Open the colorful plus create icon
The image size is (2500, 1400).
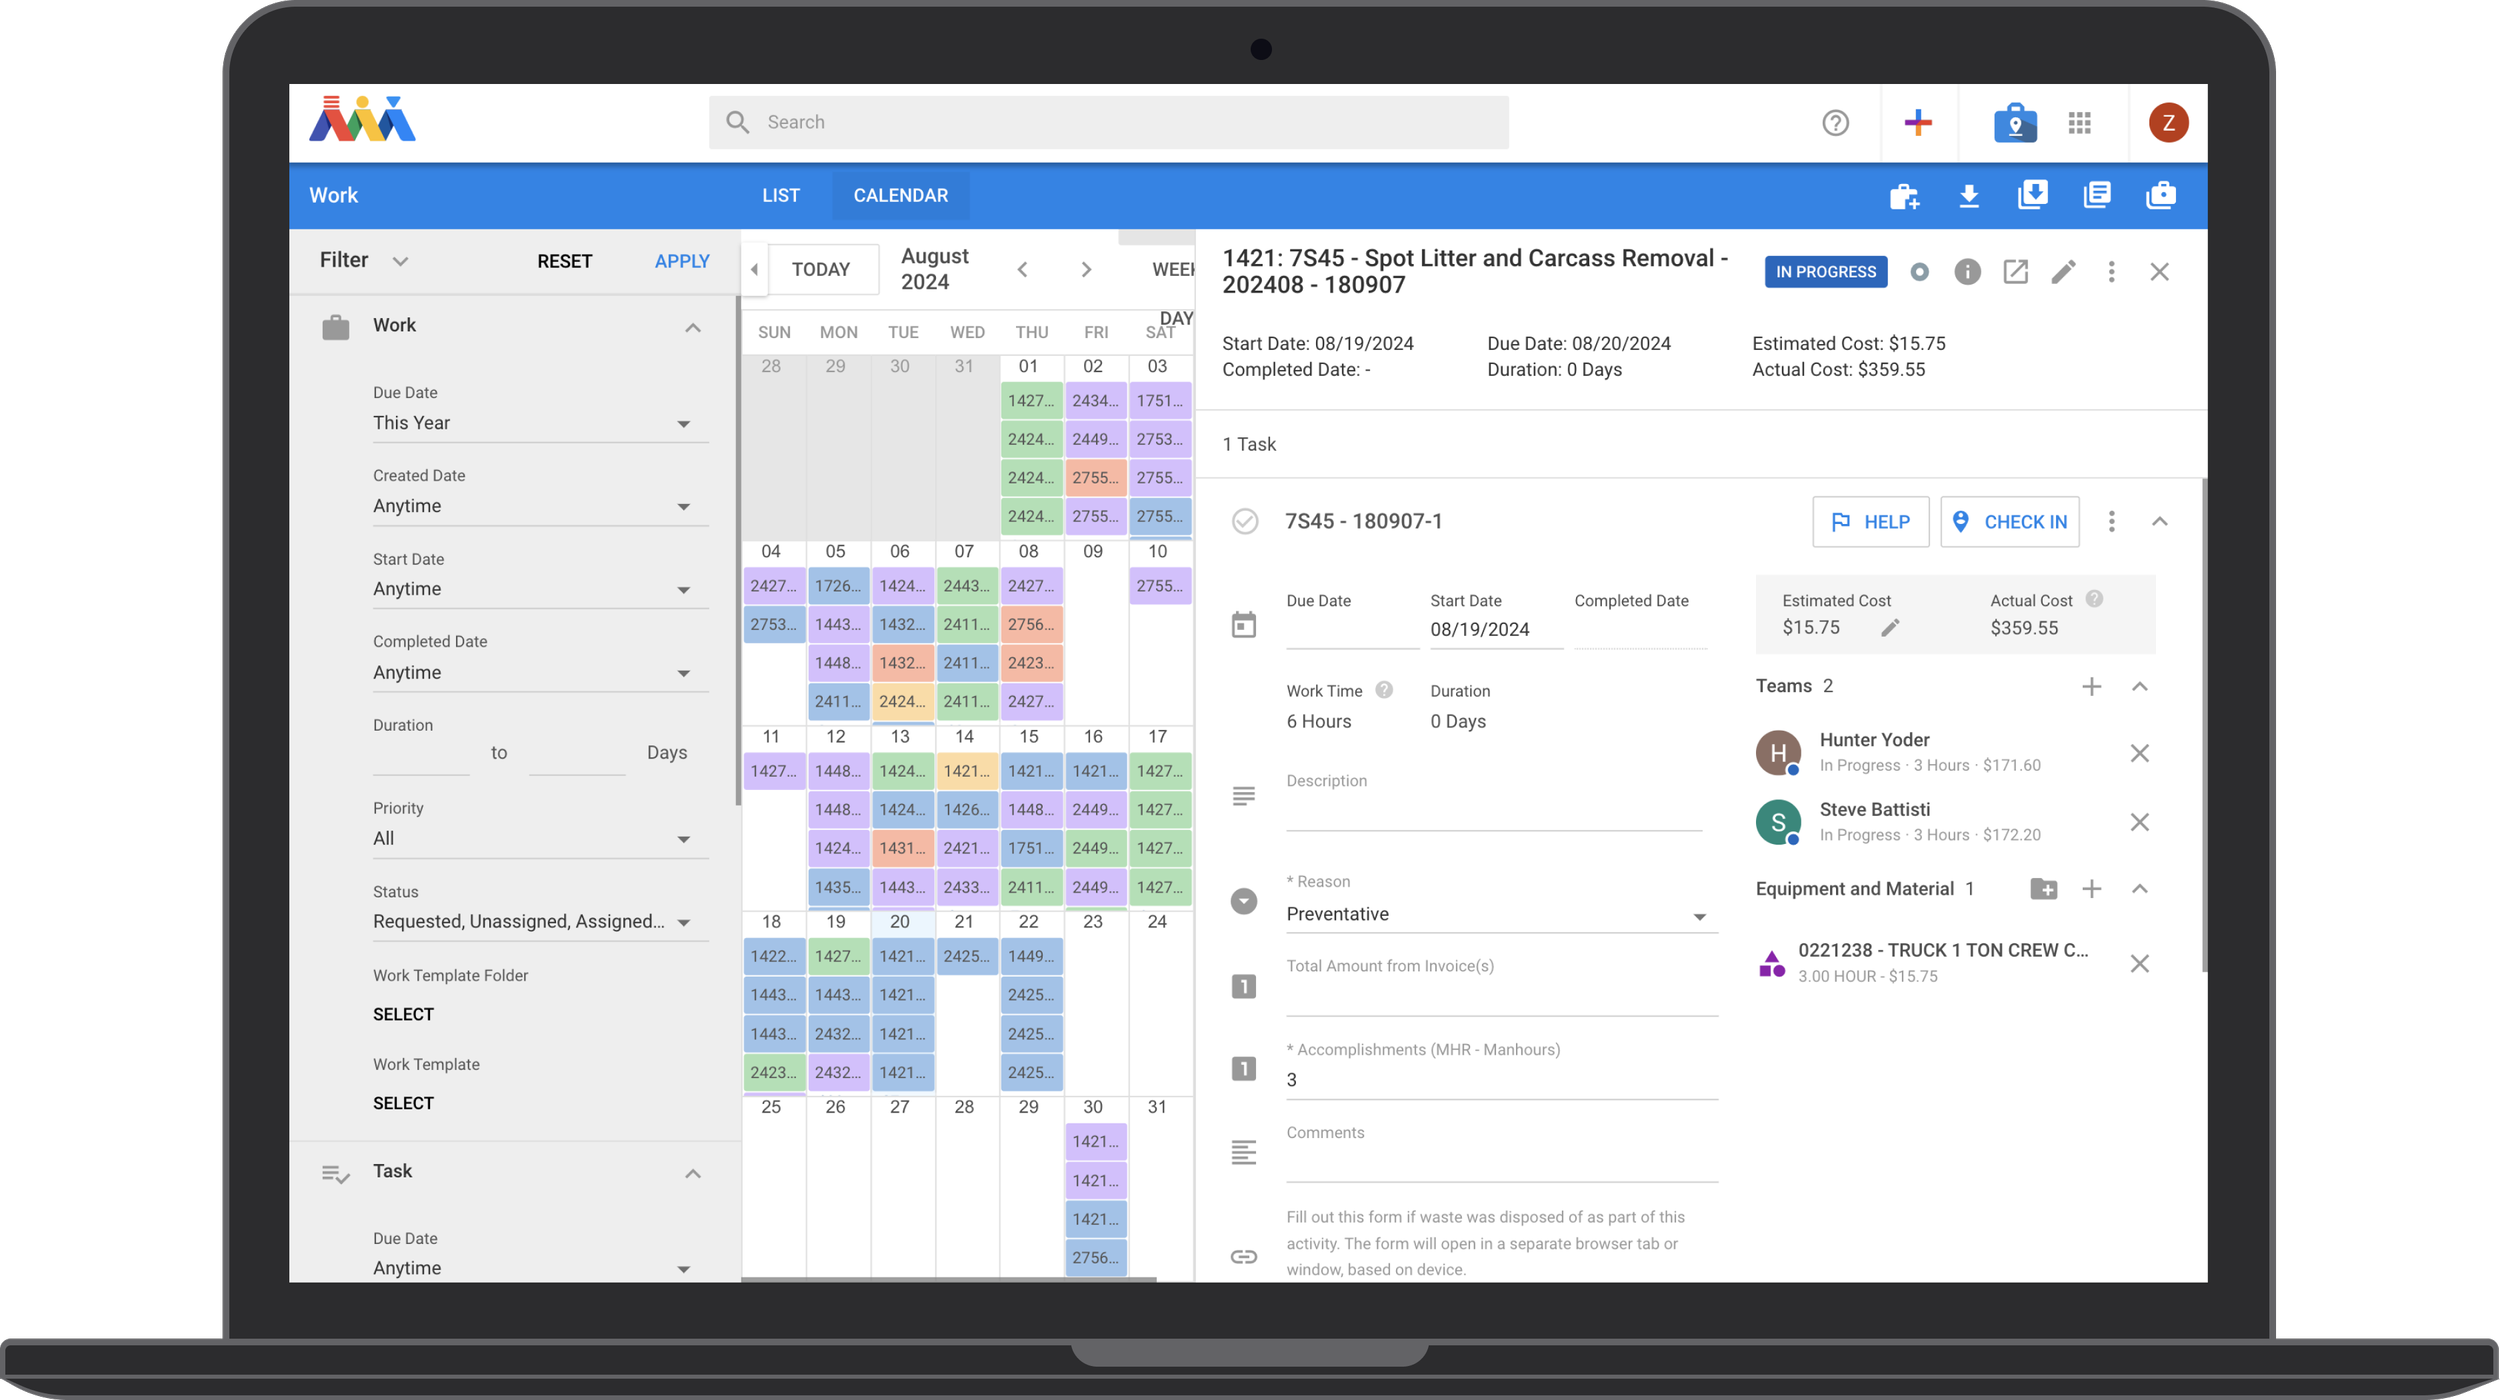click(1917, 123)
